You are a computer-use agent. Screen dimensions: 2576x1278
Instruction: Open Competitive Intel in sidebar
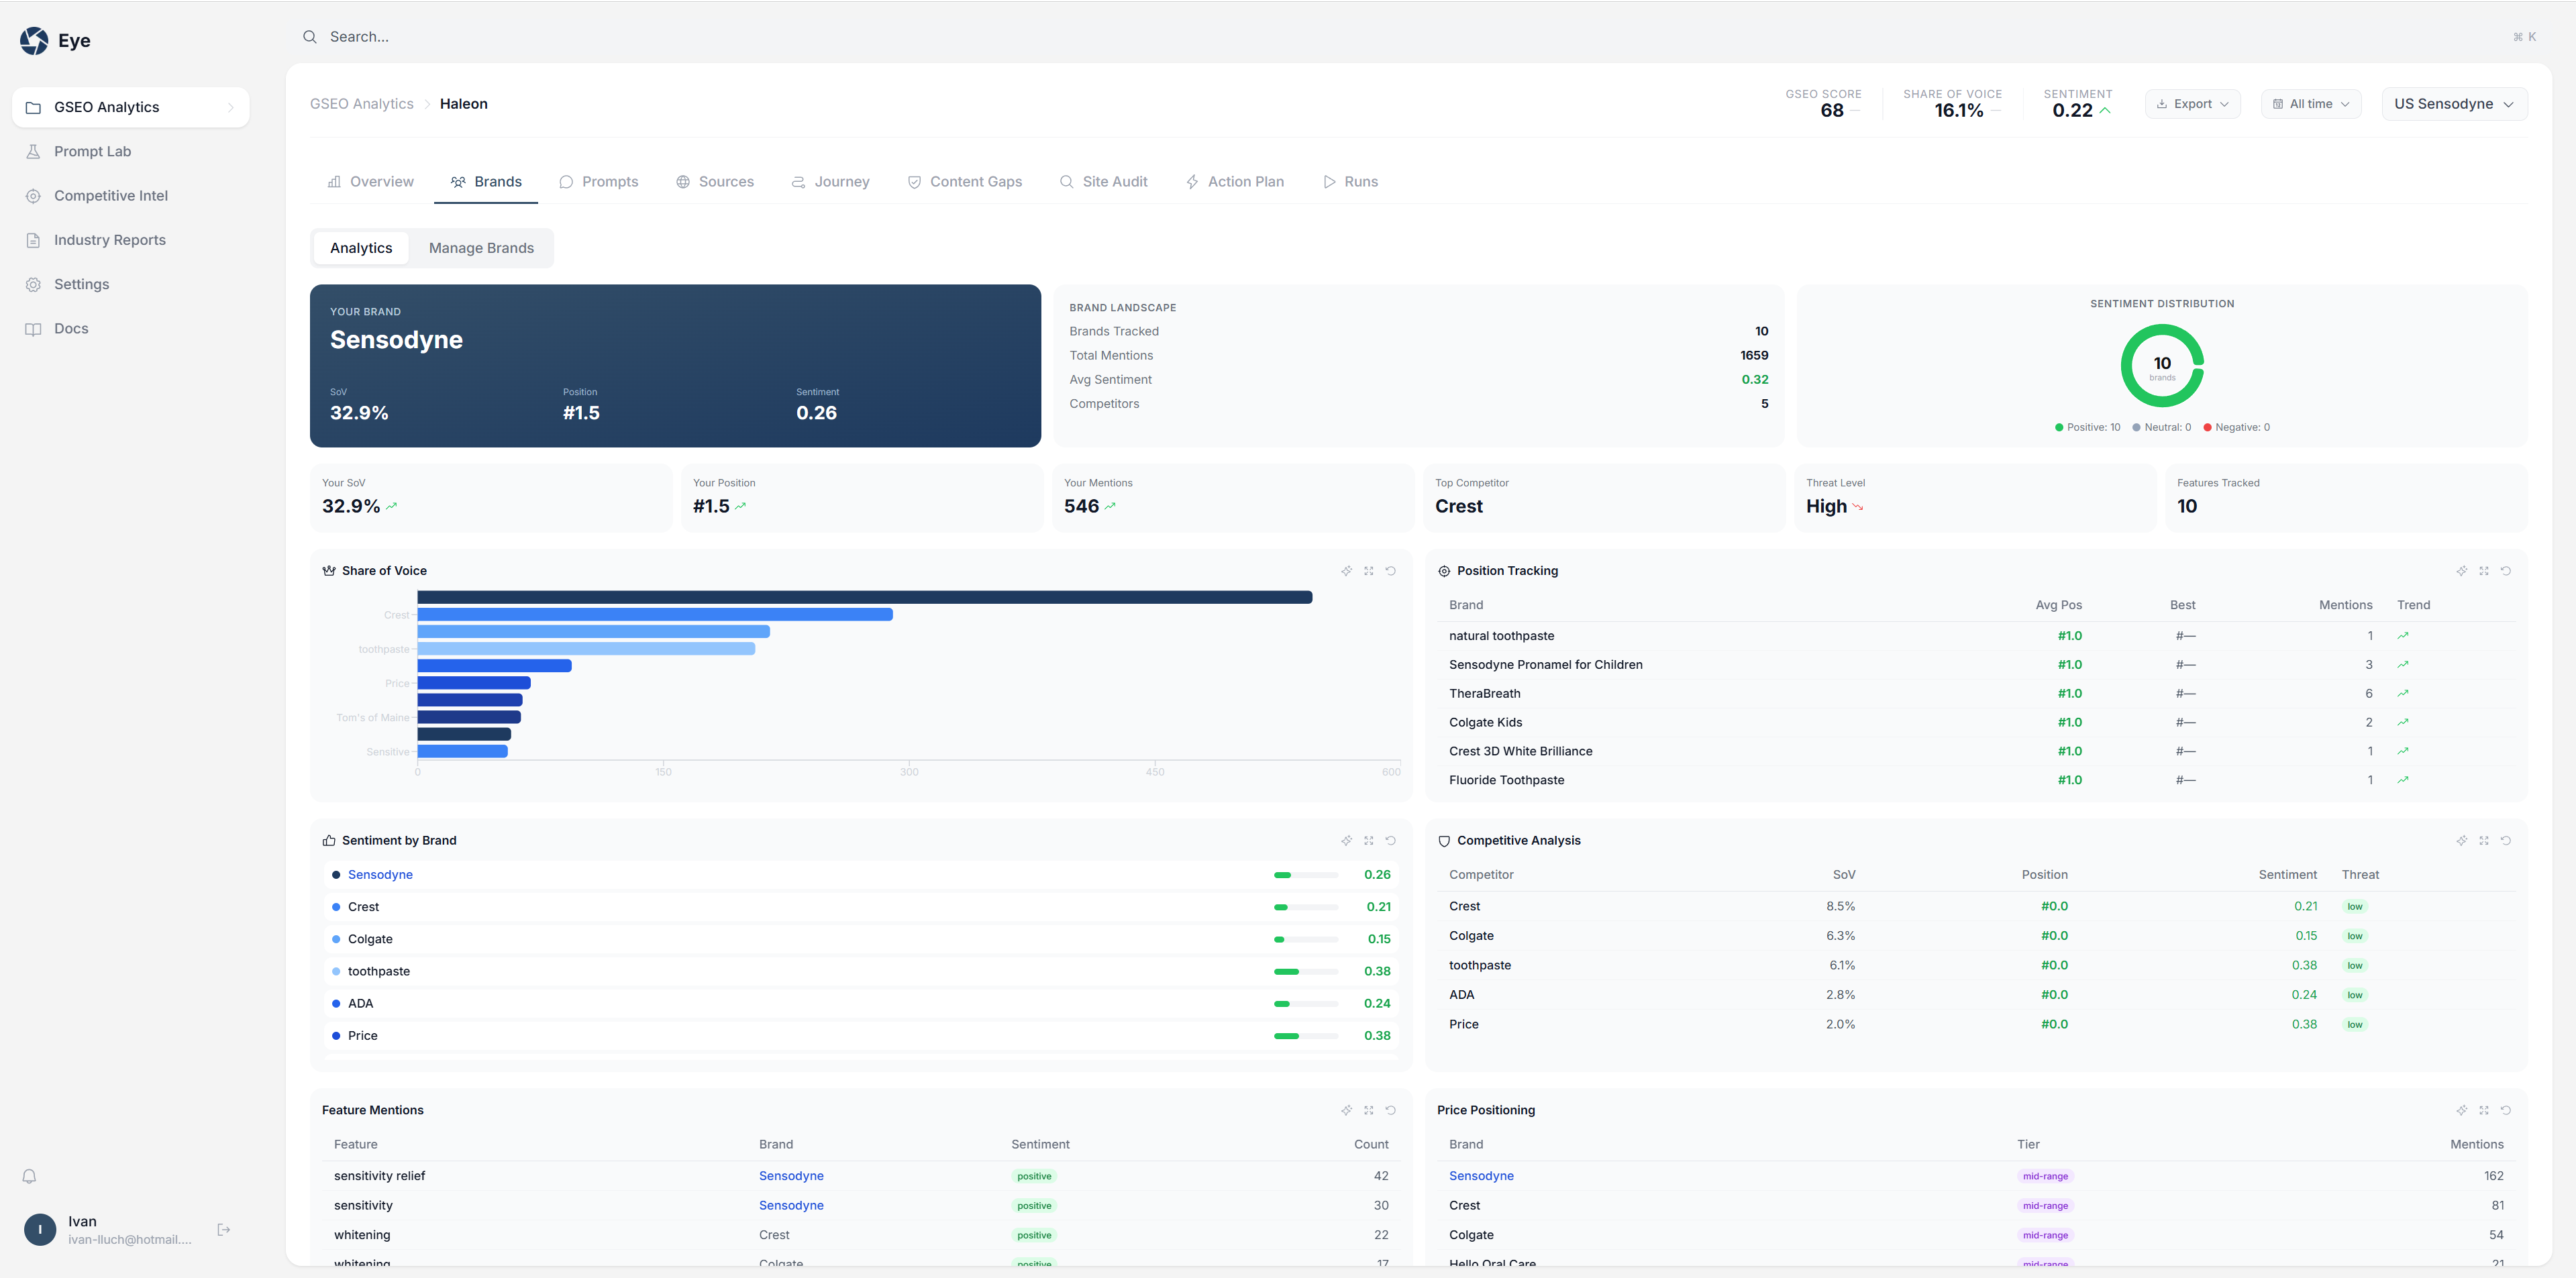(x=110, y=196)
